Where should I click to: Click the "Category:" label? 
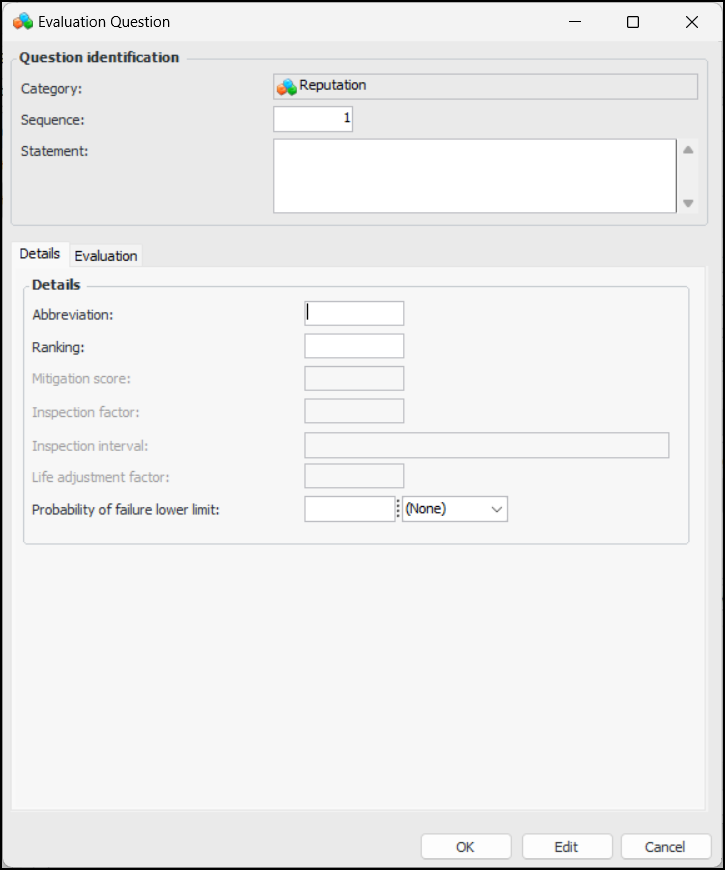[x=51, y=89]
